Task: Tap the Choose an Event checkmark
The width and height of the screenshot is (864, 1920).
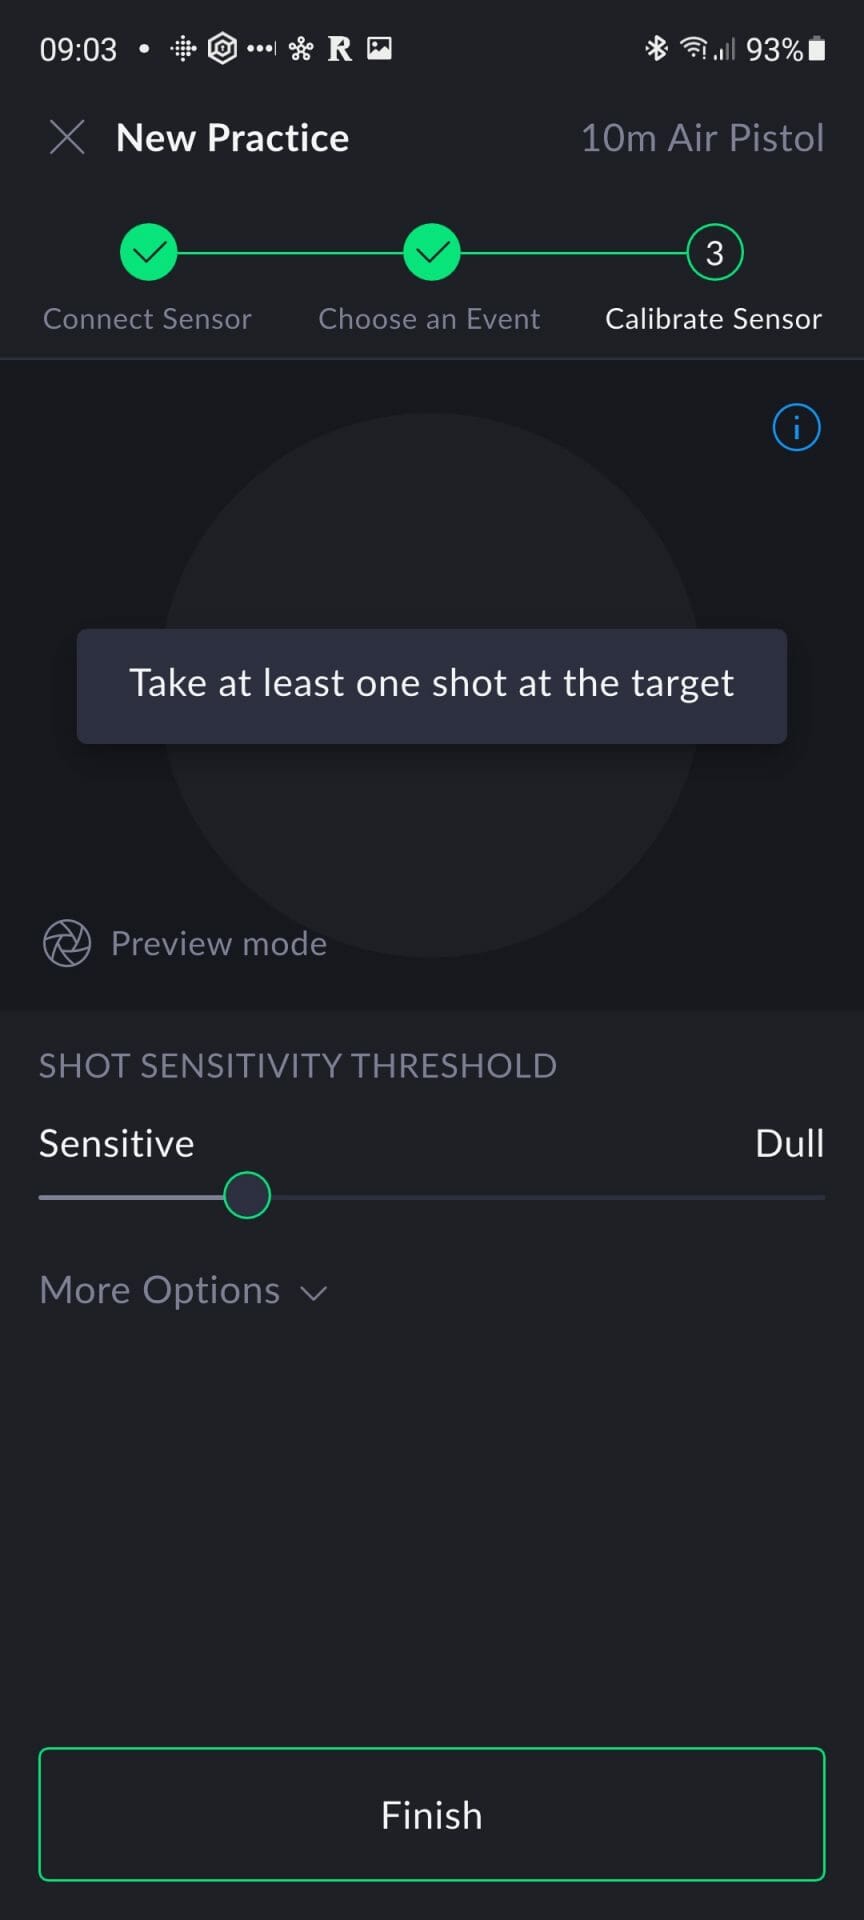Action: click(431, 253)
